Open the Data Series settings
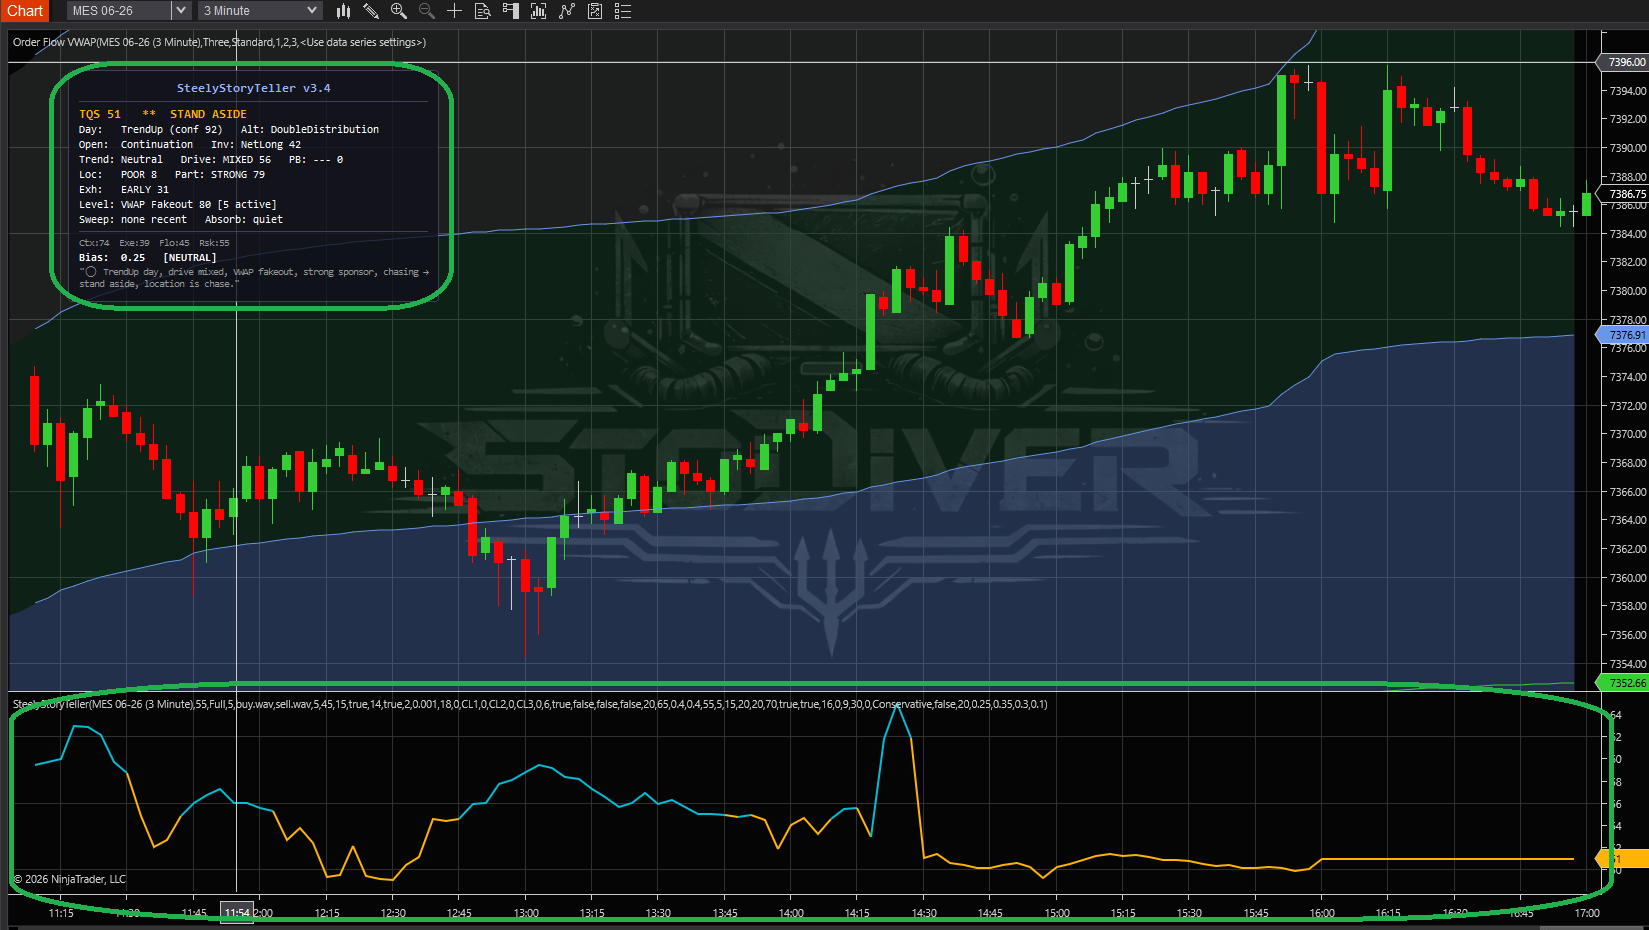Screen dimensions: 1649x930 point(538,11)
